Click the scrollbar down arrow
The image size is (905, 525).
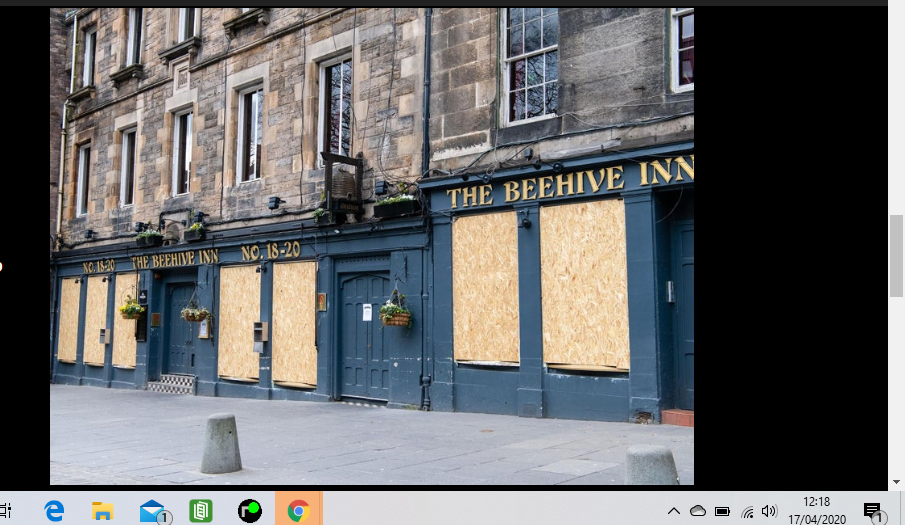896,482
